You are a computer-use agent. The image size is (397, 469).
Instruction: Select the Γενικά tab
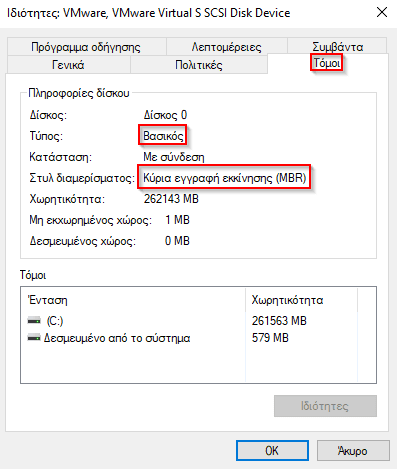point(68,64)
